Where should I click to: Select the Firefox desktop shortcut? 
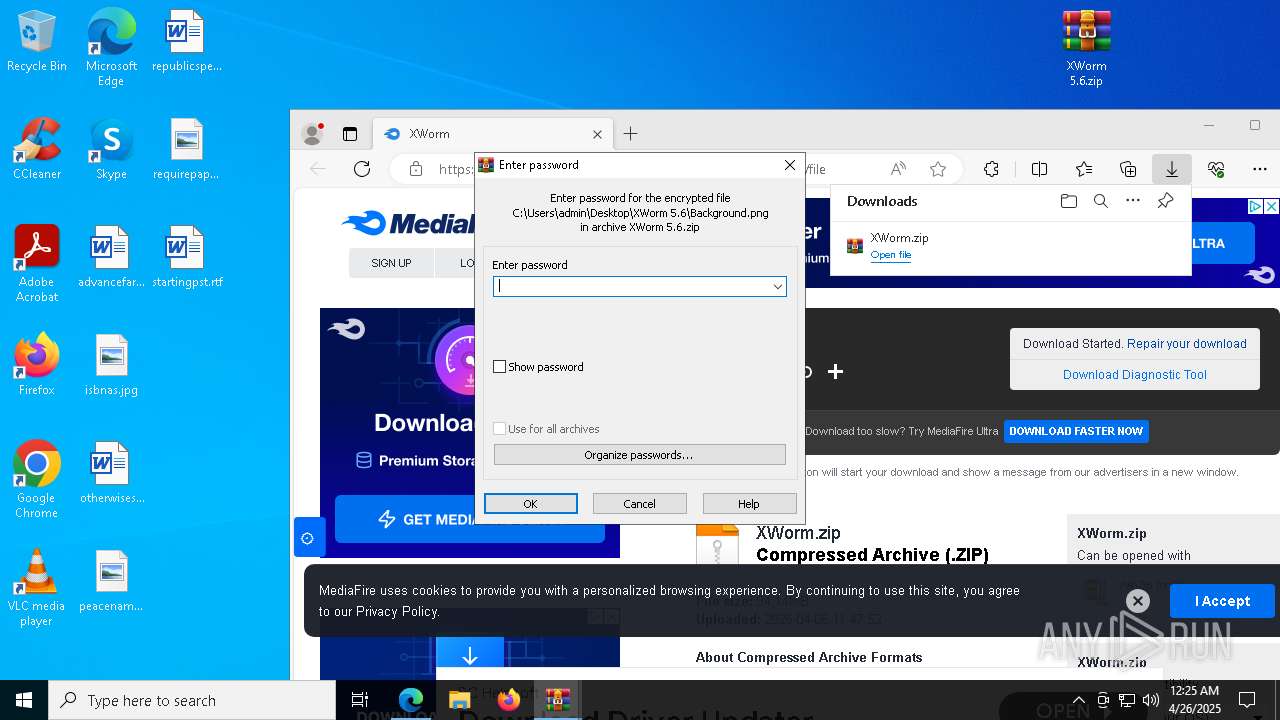tap(37, 365)
